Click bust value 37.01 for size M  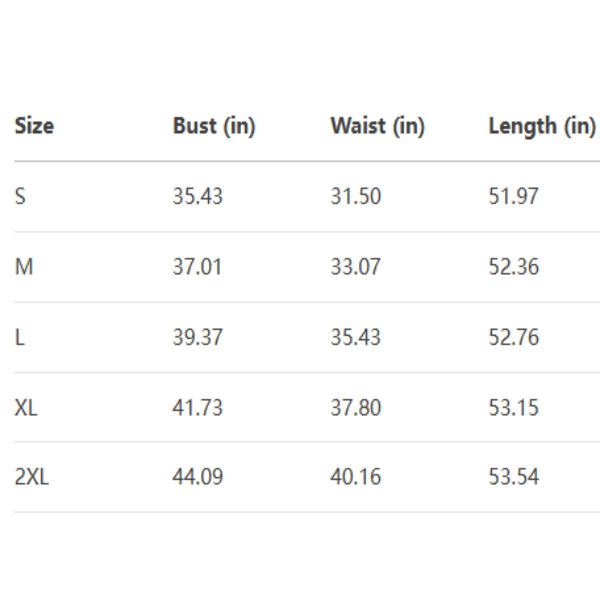click(x=197, y=267)
